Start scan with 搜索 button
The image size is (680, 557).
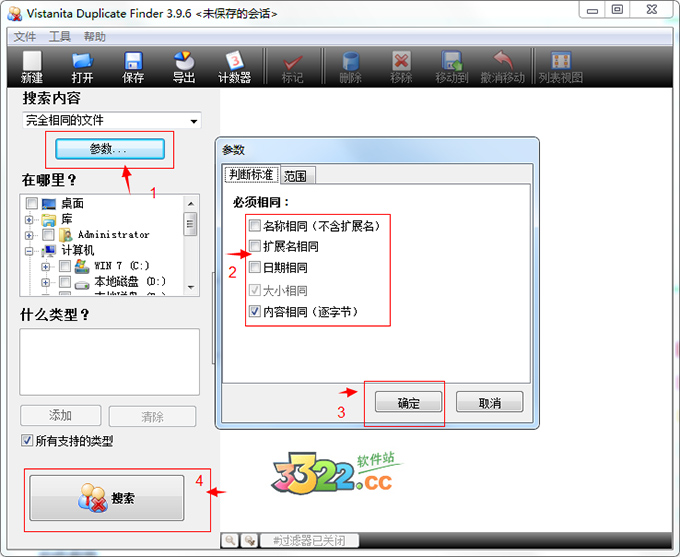click(x=107, y=498)
